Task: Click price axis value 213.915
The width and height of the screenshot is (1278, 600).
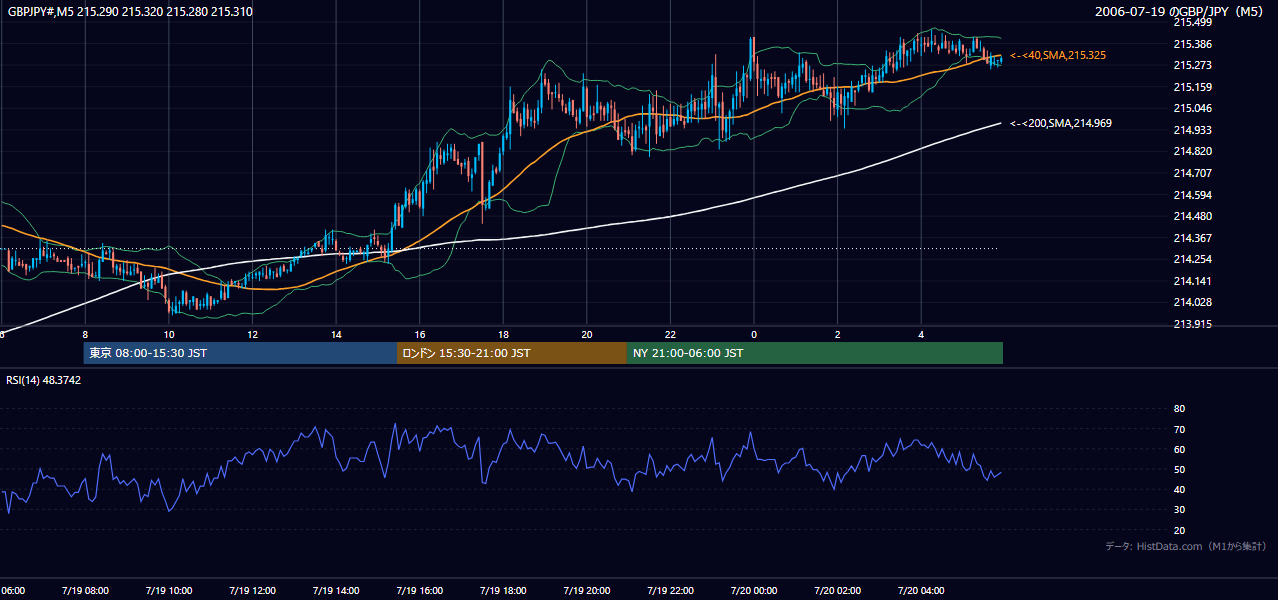Action: pos(1192,324)
